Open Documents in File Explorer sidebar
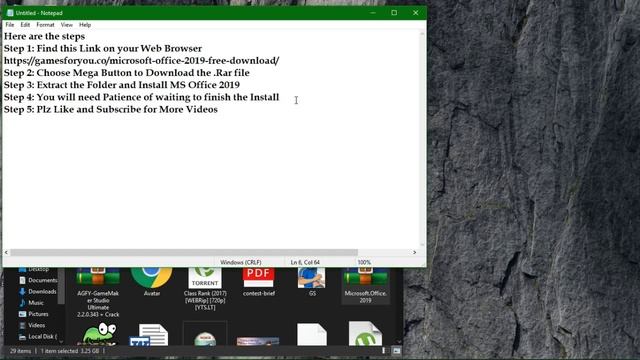Screen dimensions: 640x360 click(38, 280)
